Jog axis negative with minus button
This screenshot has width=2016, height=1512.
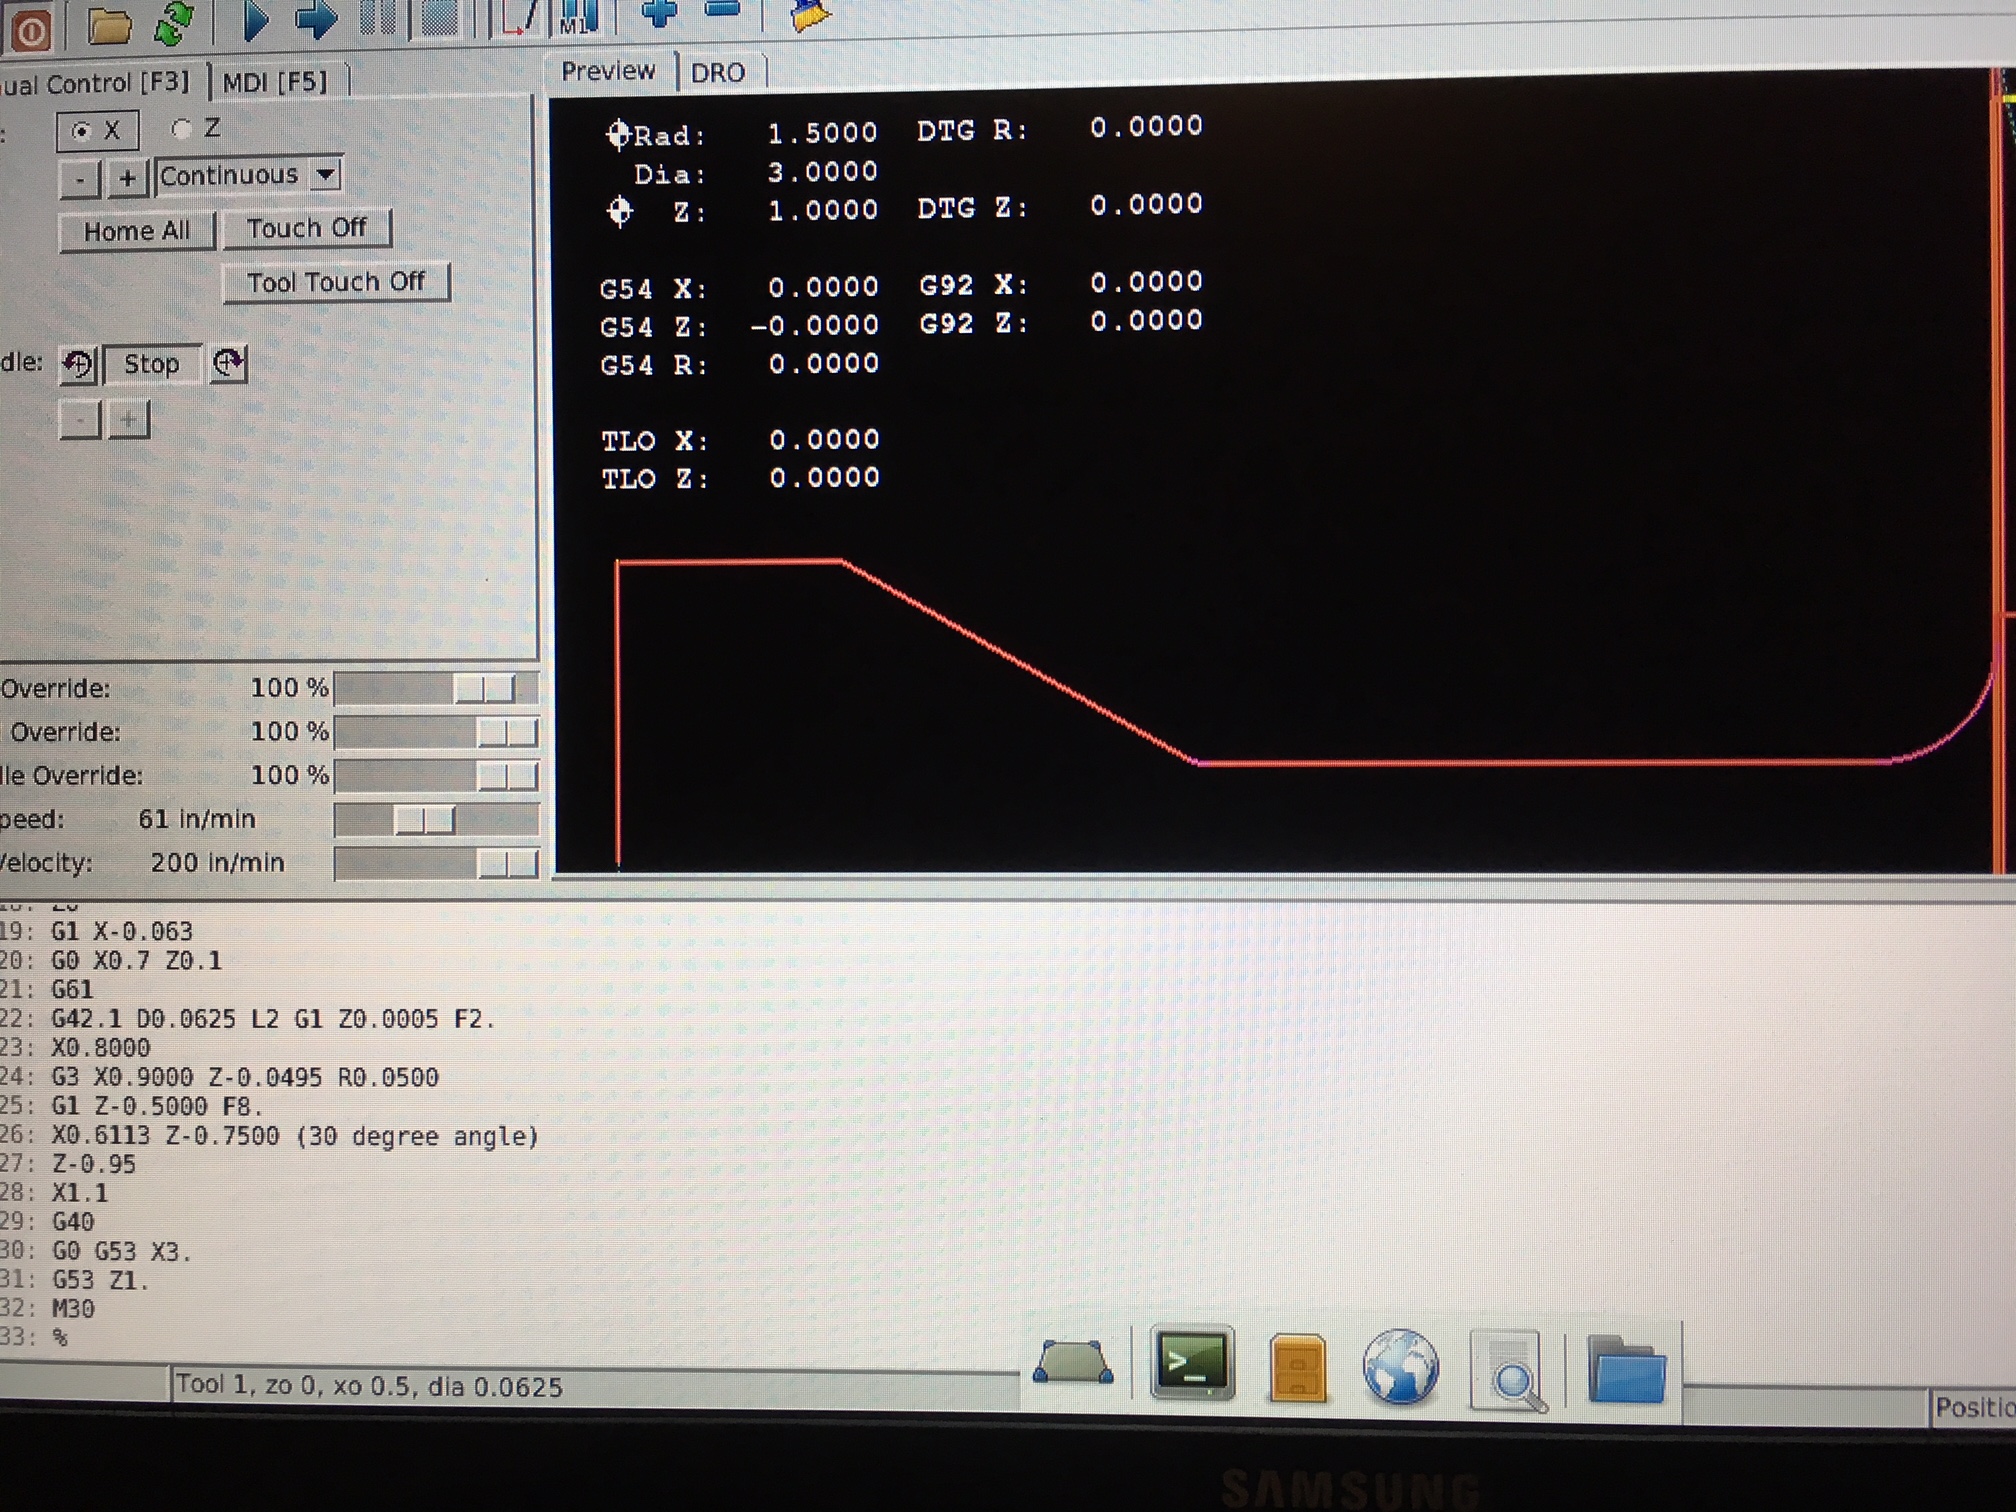80,180
